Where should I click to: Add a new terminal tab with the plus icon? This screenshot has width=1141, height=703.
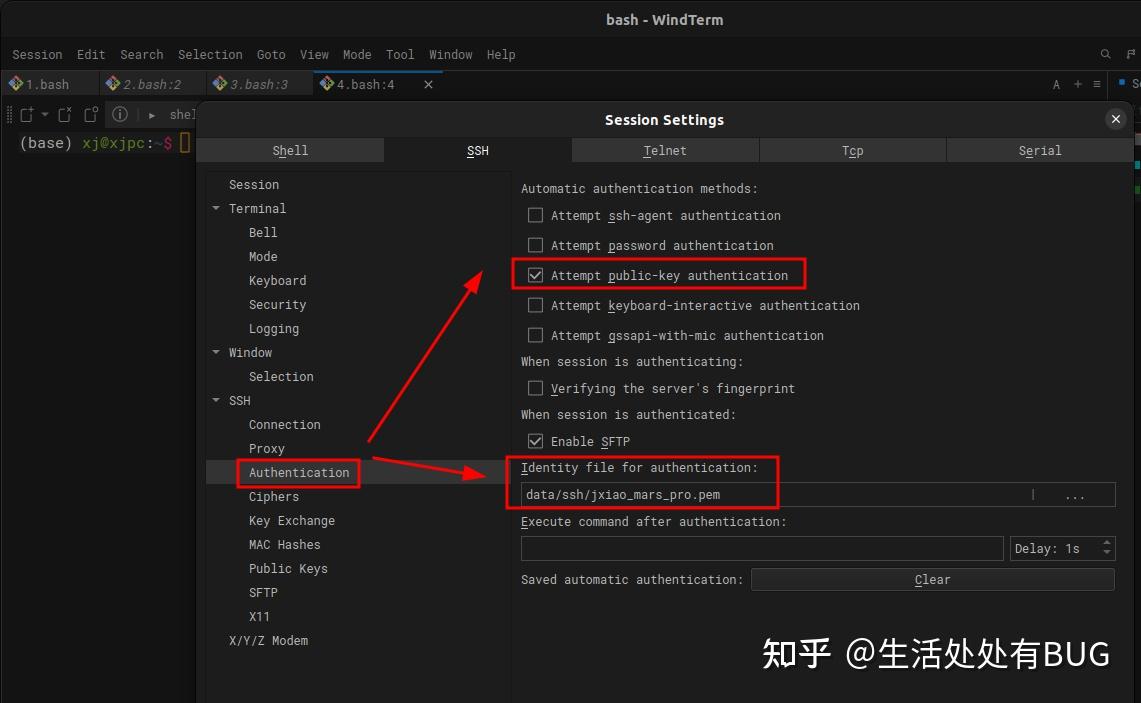pos(1075,84)
